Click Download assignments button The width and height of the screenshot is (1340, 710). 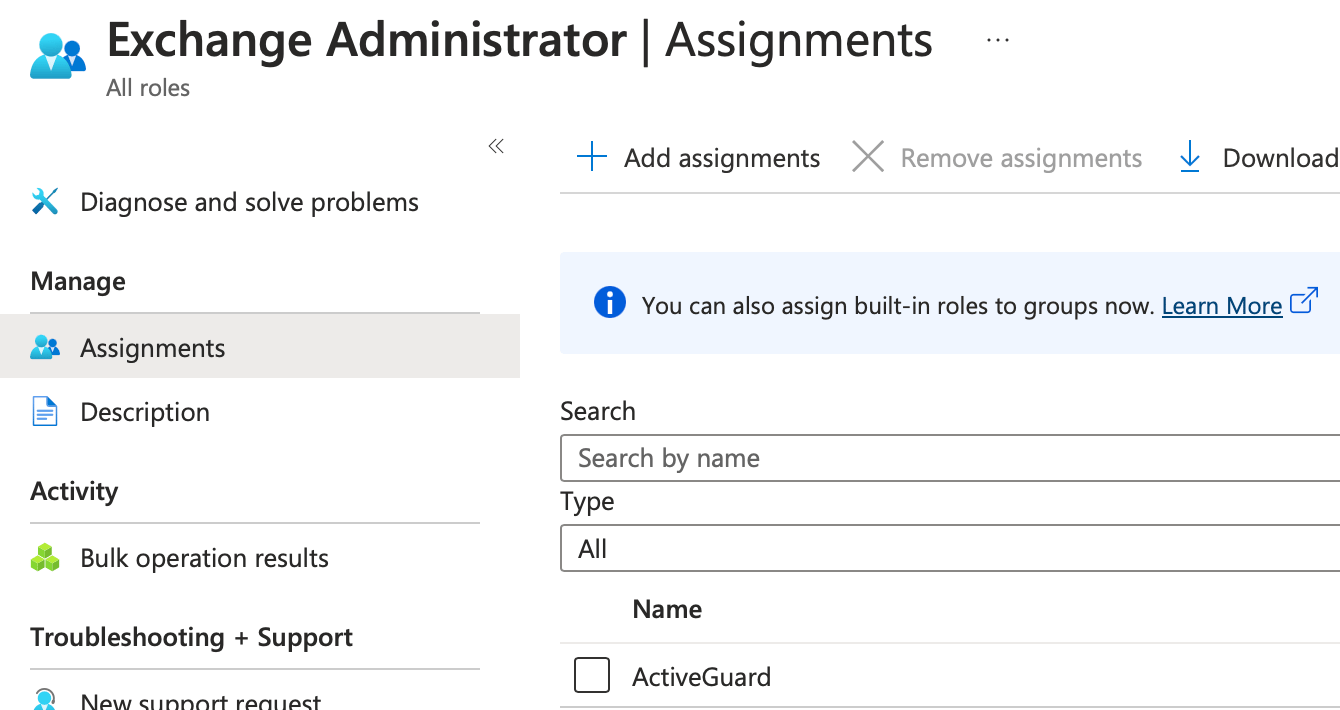tap(1259, 158)
